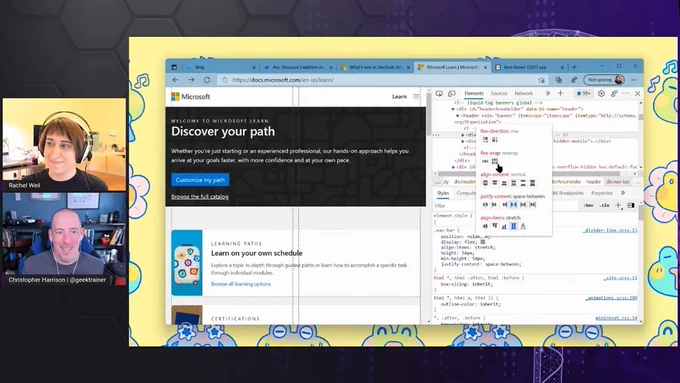Set align-content to flex-end icon
Screen dimensions: 680x383
tap(504, 183)
